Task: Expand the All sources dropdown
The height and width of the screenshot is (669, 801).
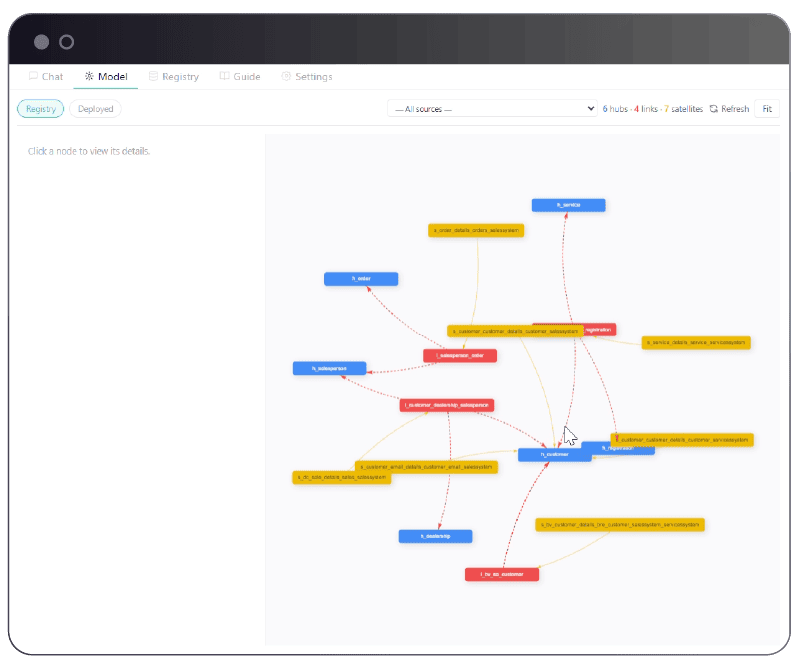Action: tap(492, 109)
